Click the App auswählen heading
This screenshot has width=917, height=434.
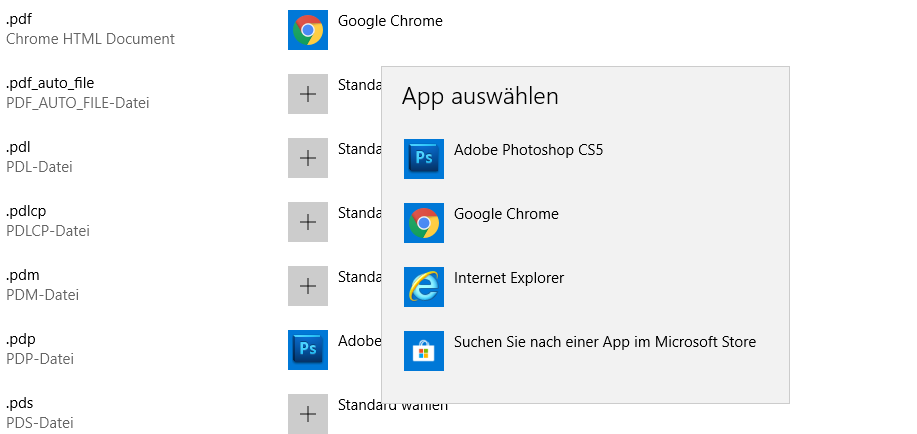pyautogui.click(x=480, y=97)
